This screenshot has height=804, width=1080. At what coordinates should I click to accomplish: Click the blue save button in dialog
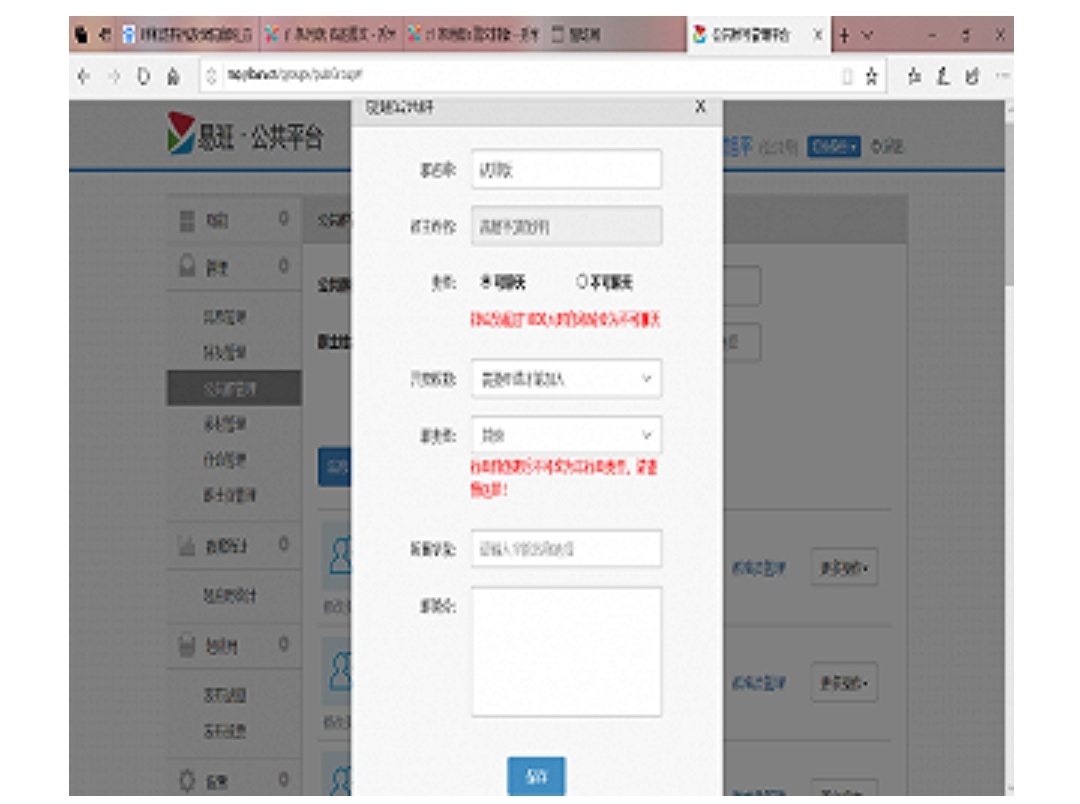coord(536,776)
